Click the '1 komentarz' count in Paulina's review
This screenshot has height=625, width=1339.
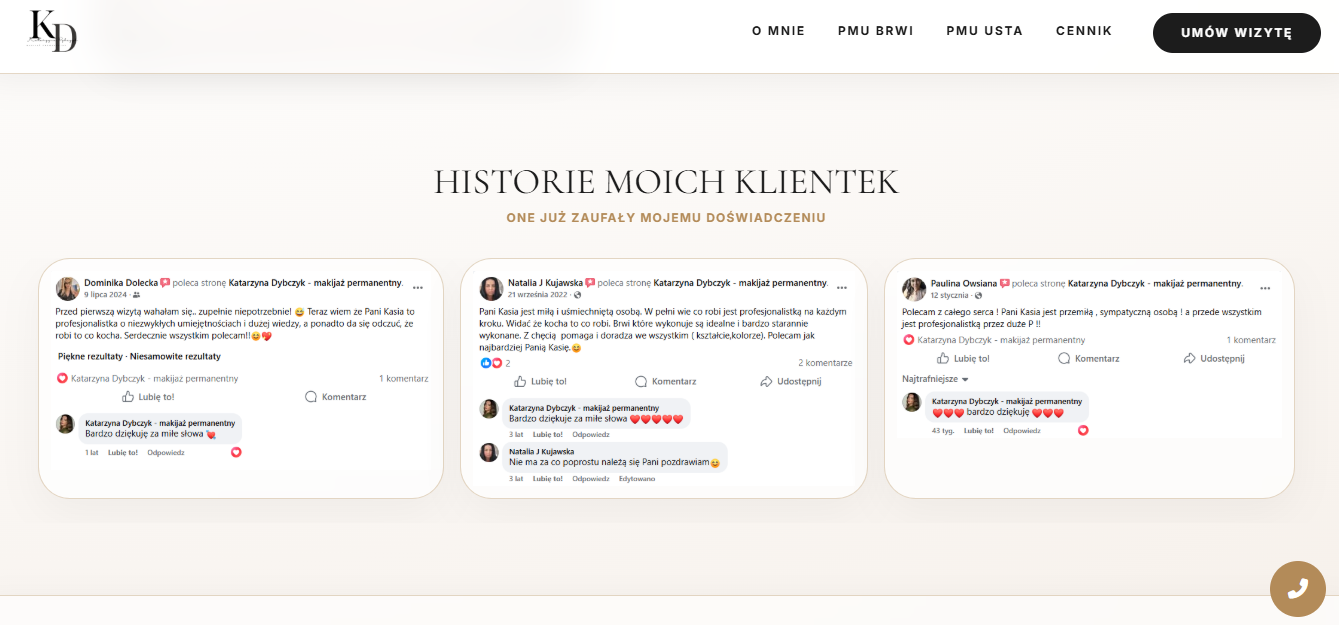point(1250,340)
